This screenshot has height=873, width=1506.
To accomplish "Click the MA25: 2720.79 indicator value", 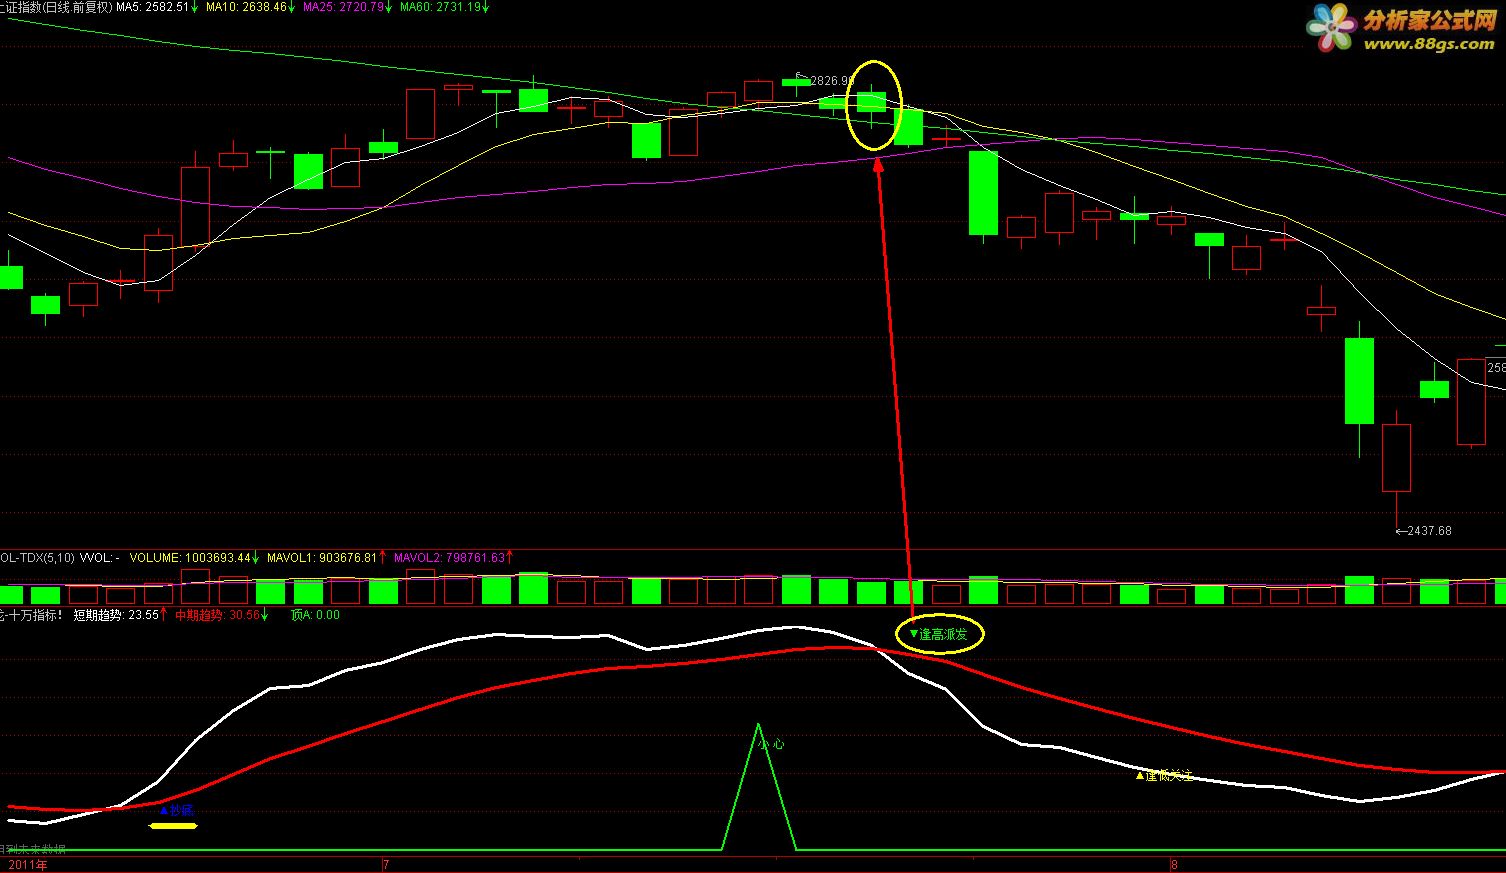I will [x=347, y=7].
